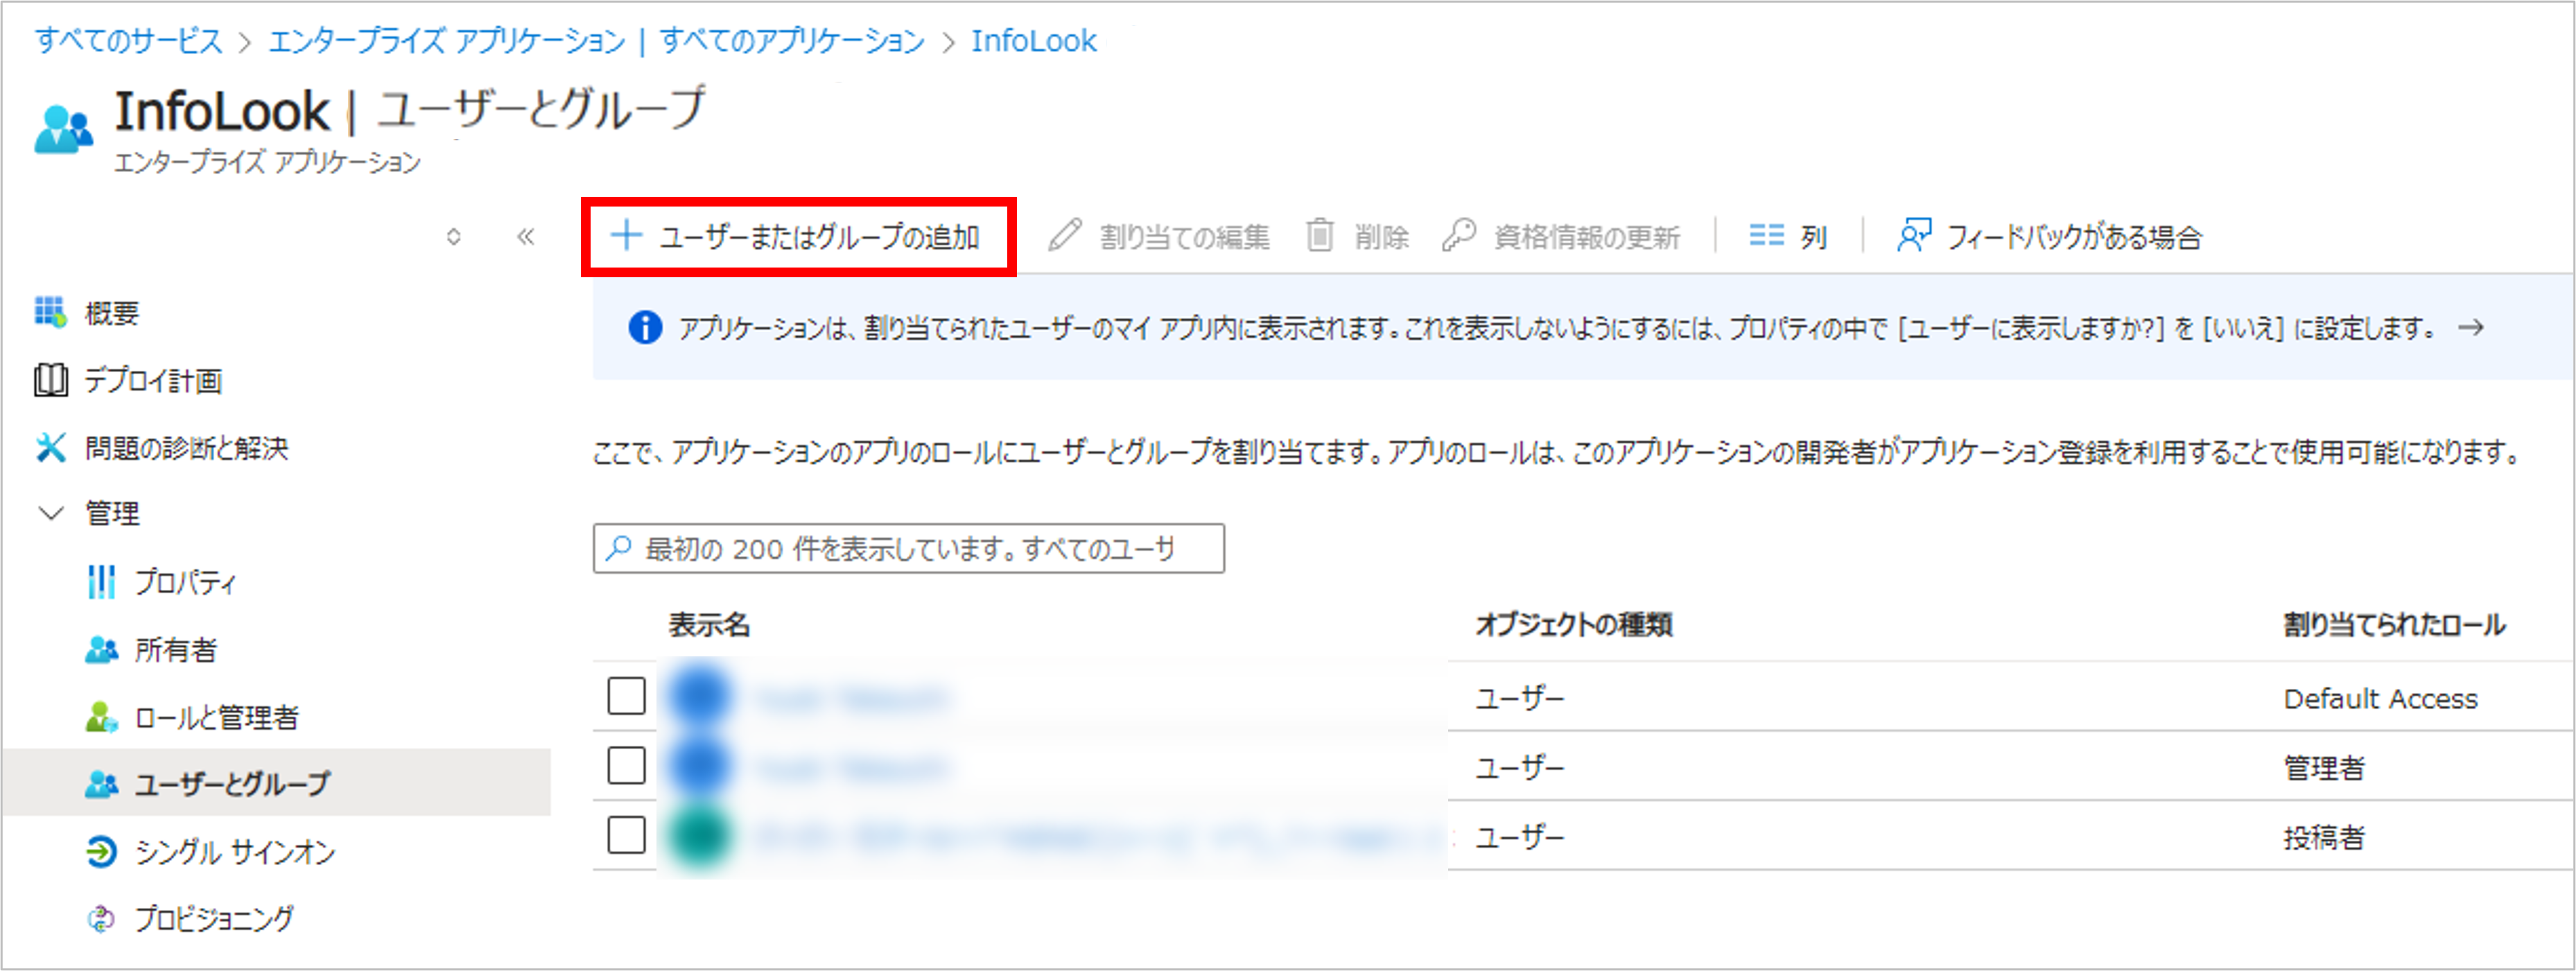Click the arrow at end of info banner
The width and height of the screenshot is (2576, 971).
pyautogui.click(x=2471, y=327)
